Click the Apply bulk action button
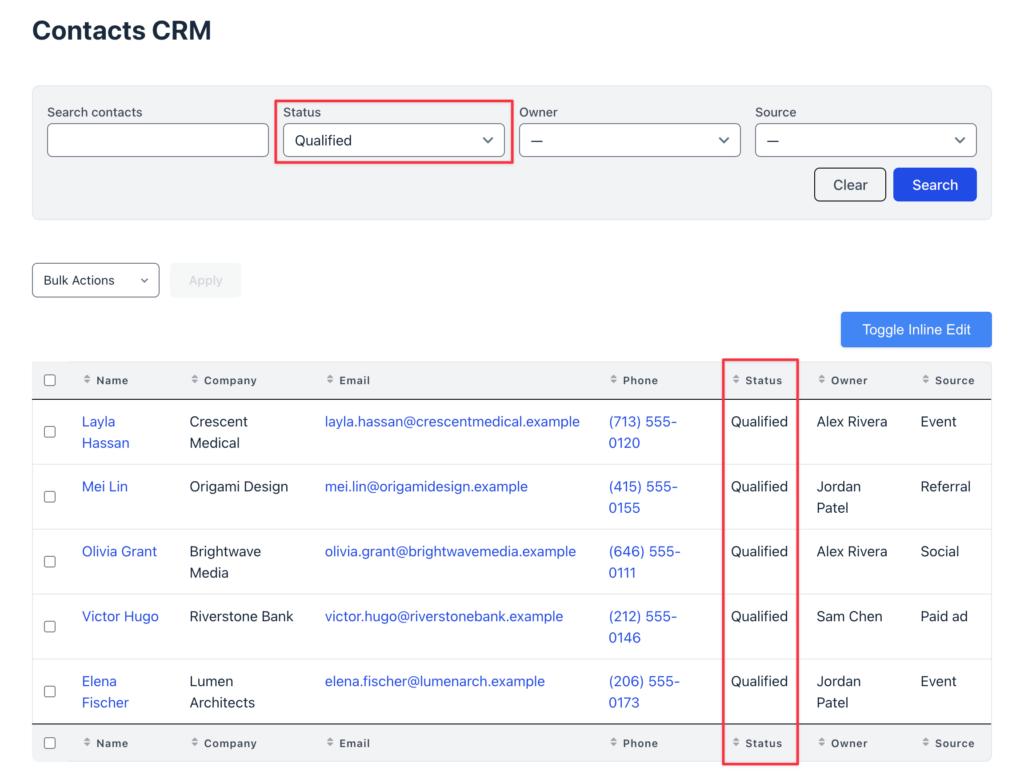The width and height of the screenshot is (1024, 784). tap(206, 280)
